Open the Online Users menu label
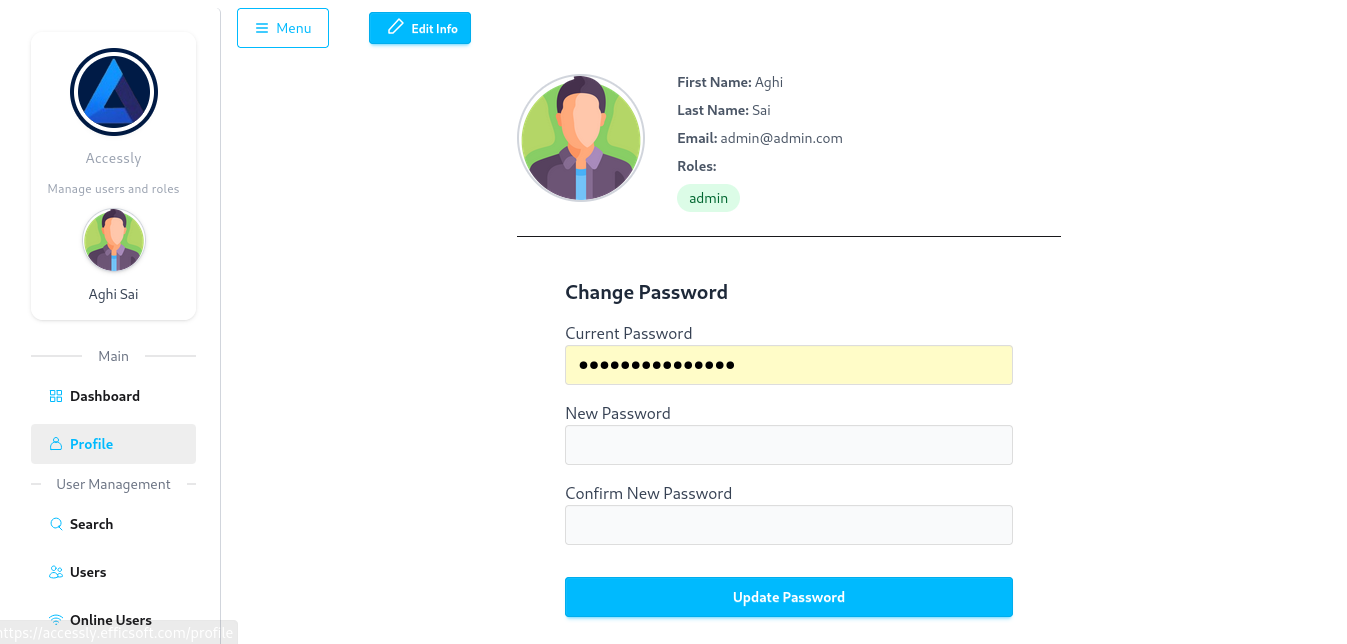The height and width of the screenshot is (644, 1347). (111, 620)
